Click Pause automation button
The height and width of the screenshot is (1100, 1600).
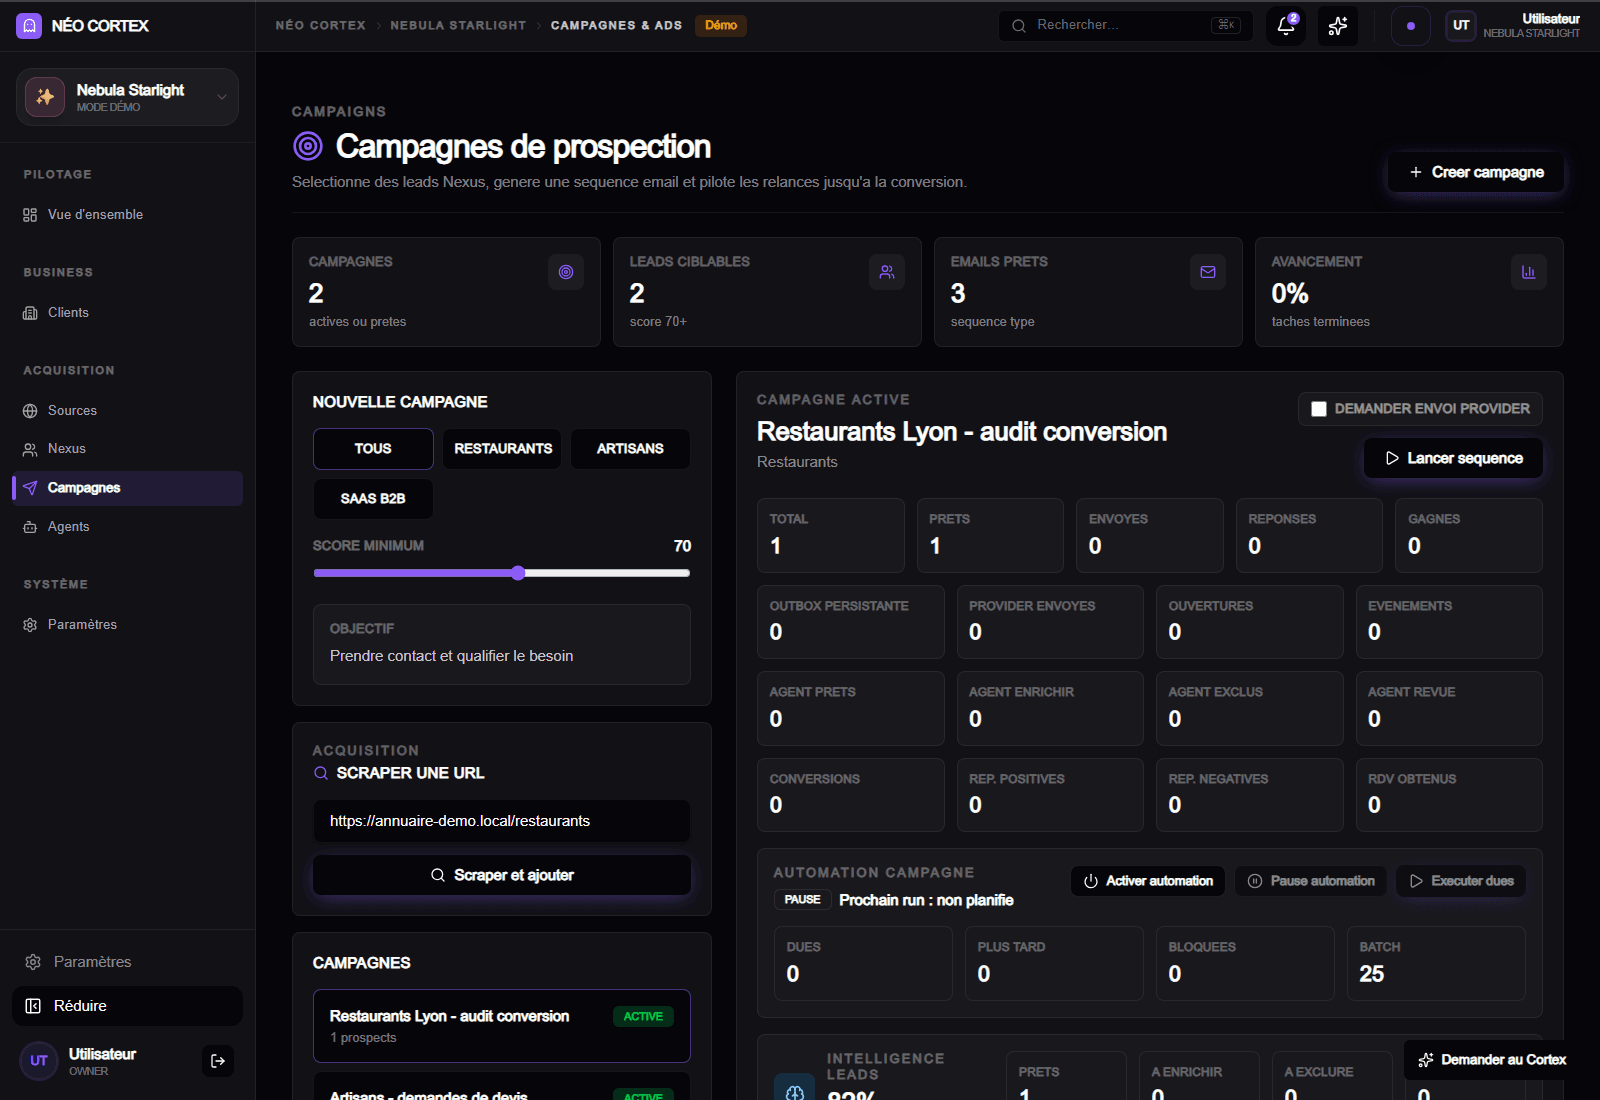pos(1311,881)
